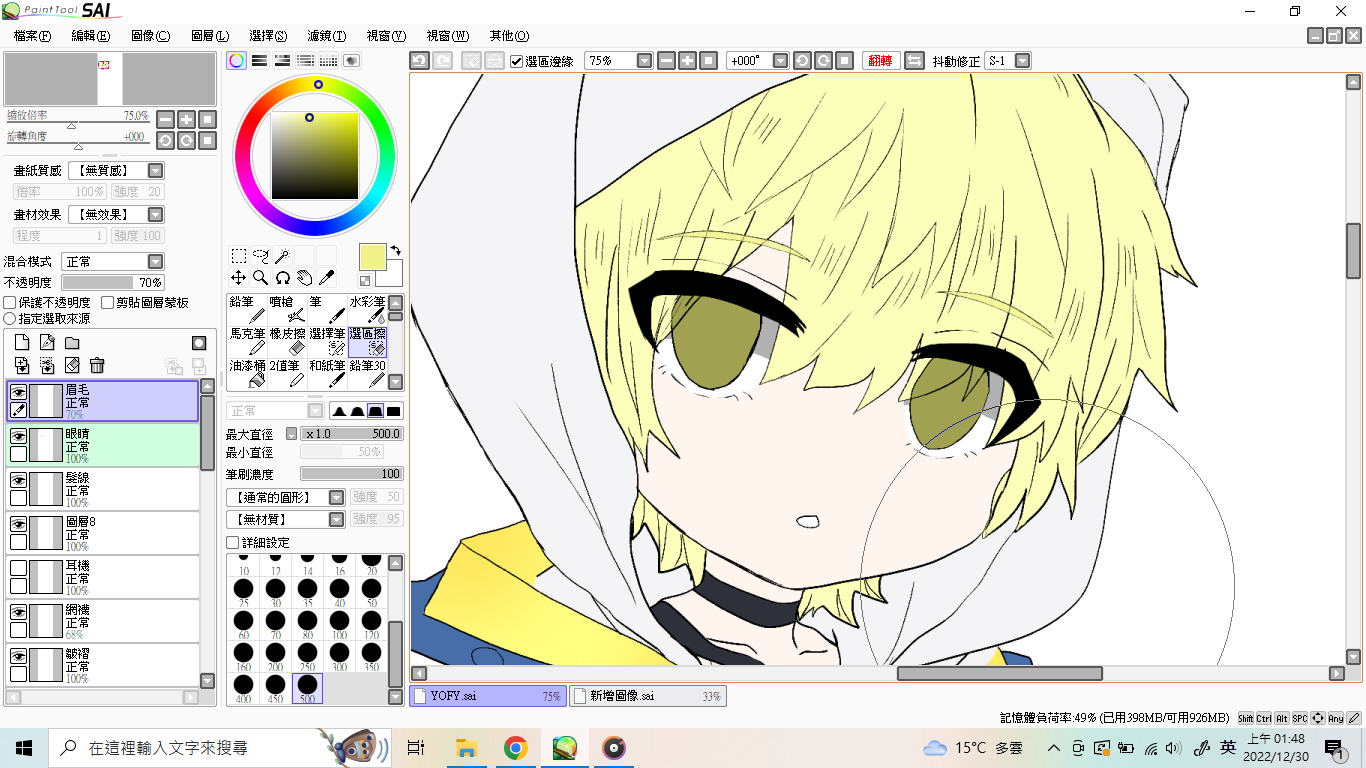Screen dimensions: 1366x768
Task: Hide the 網襪 layer
Action: [18, 612]
